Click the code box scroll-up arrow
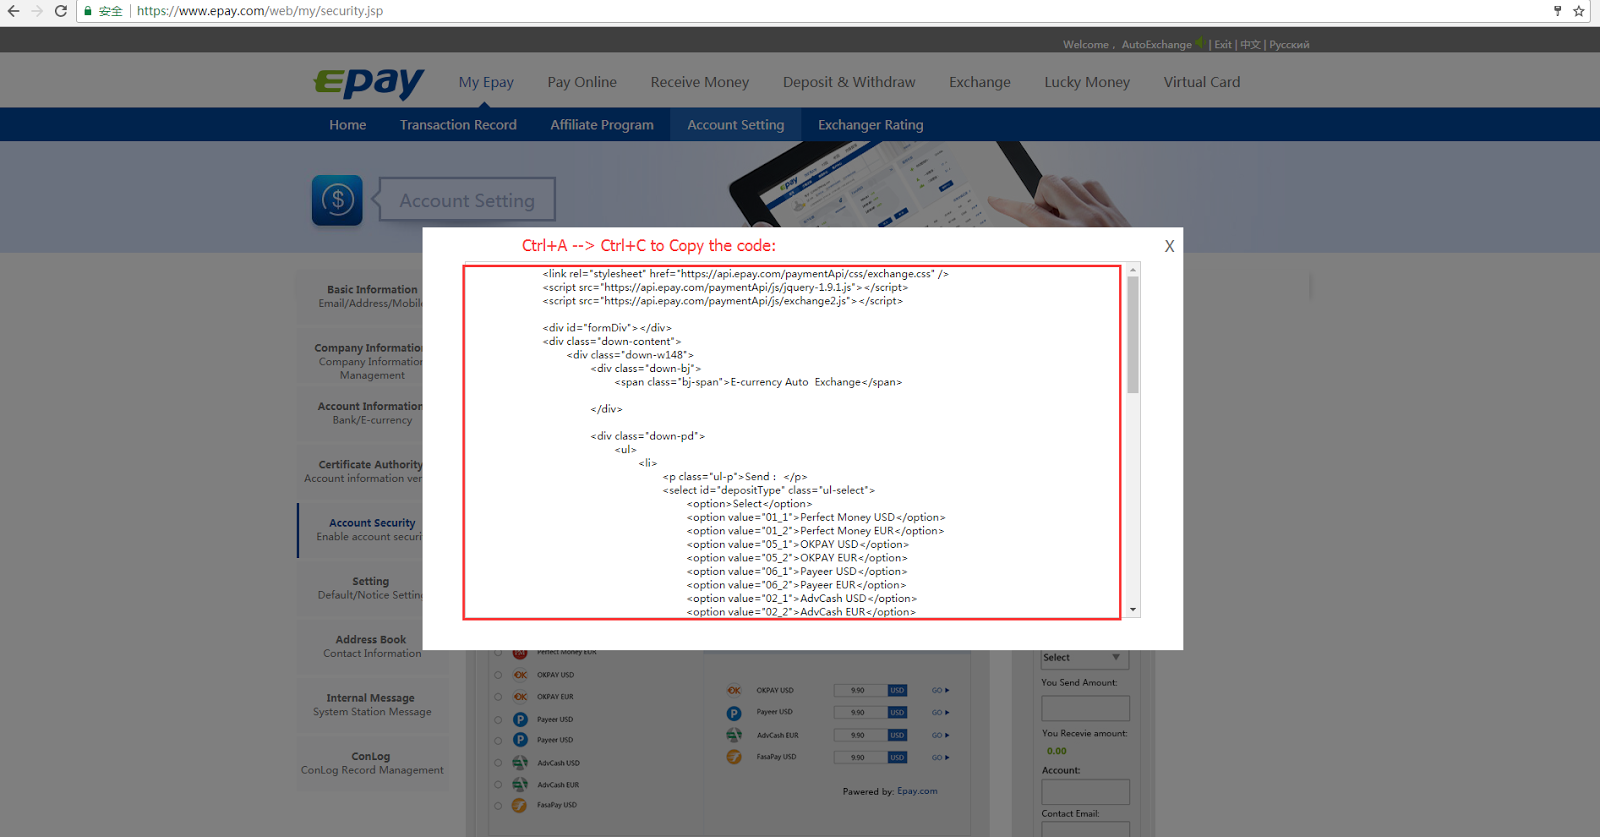The image size is (1600, 837). pyautogui.click(x=1133, y=270)
